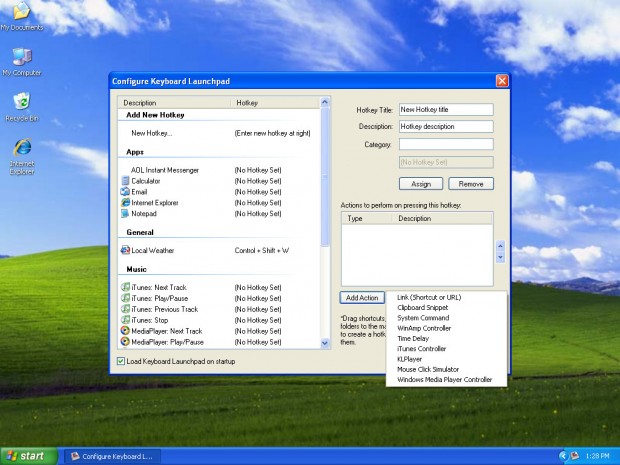Viewport: 620px width, 465px height.
Task: Select My Documents desktop icon
Action: 22,16
